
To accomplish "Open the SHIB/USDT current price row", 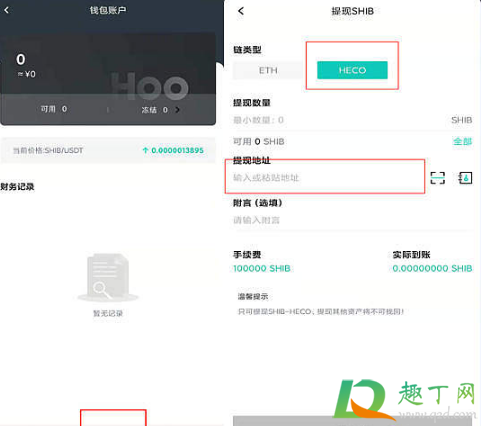I will point(108,150).
